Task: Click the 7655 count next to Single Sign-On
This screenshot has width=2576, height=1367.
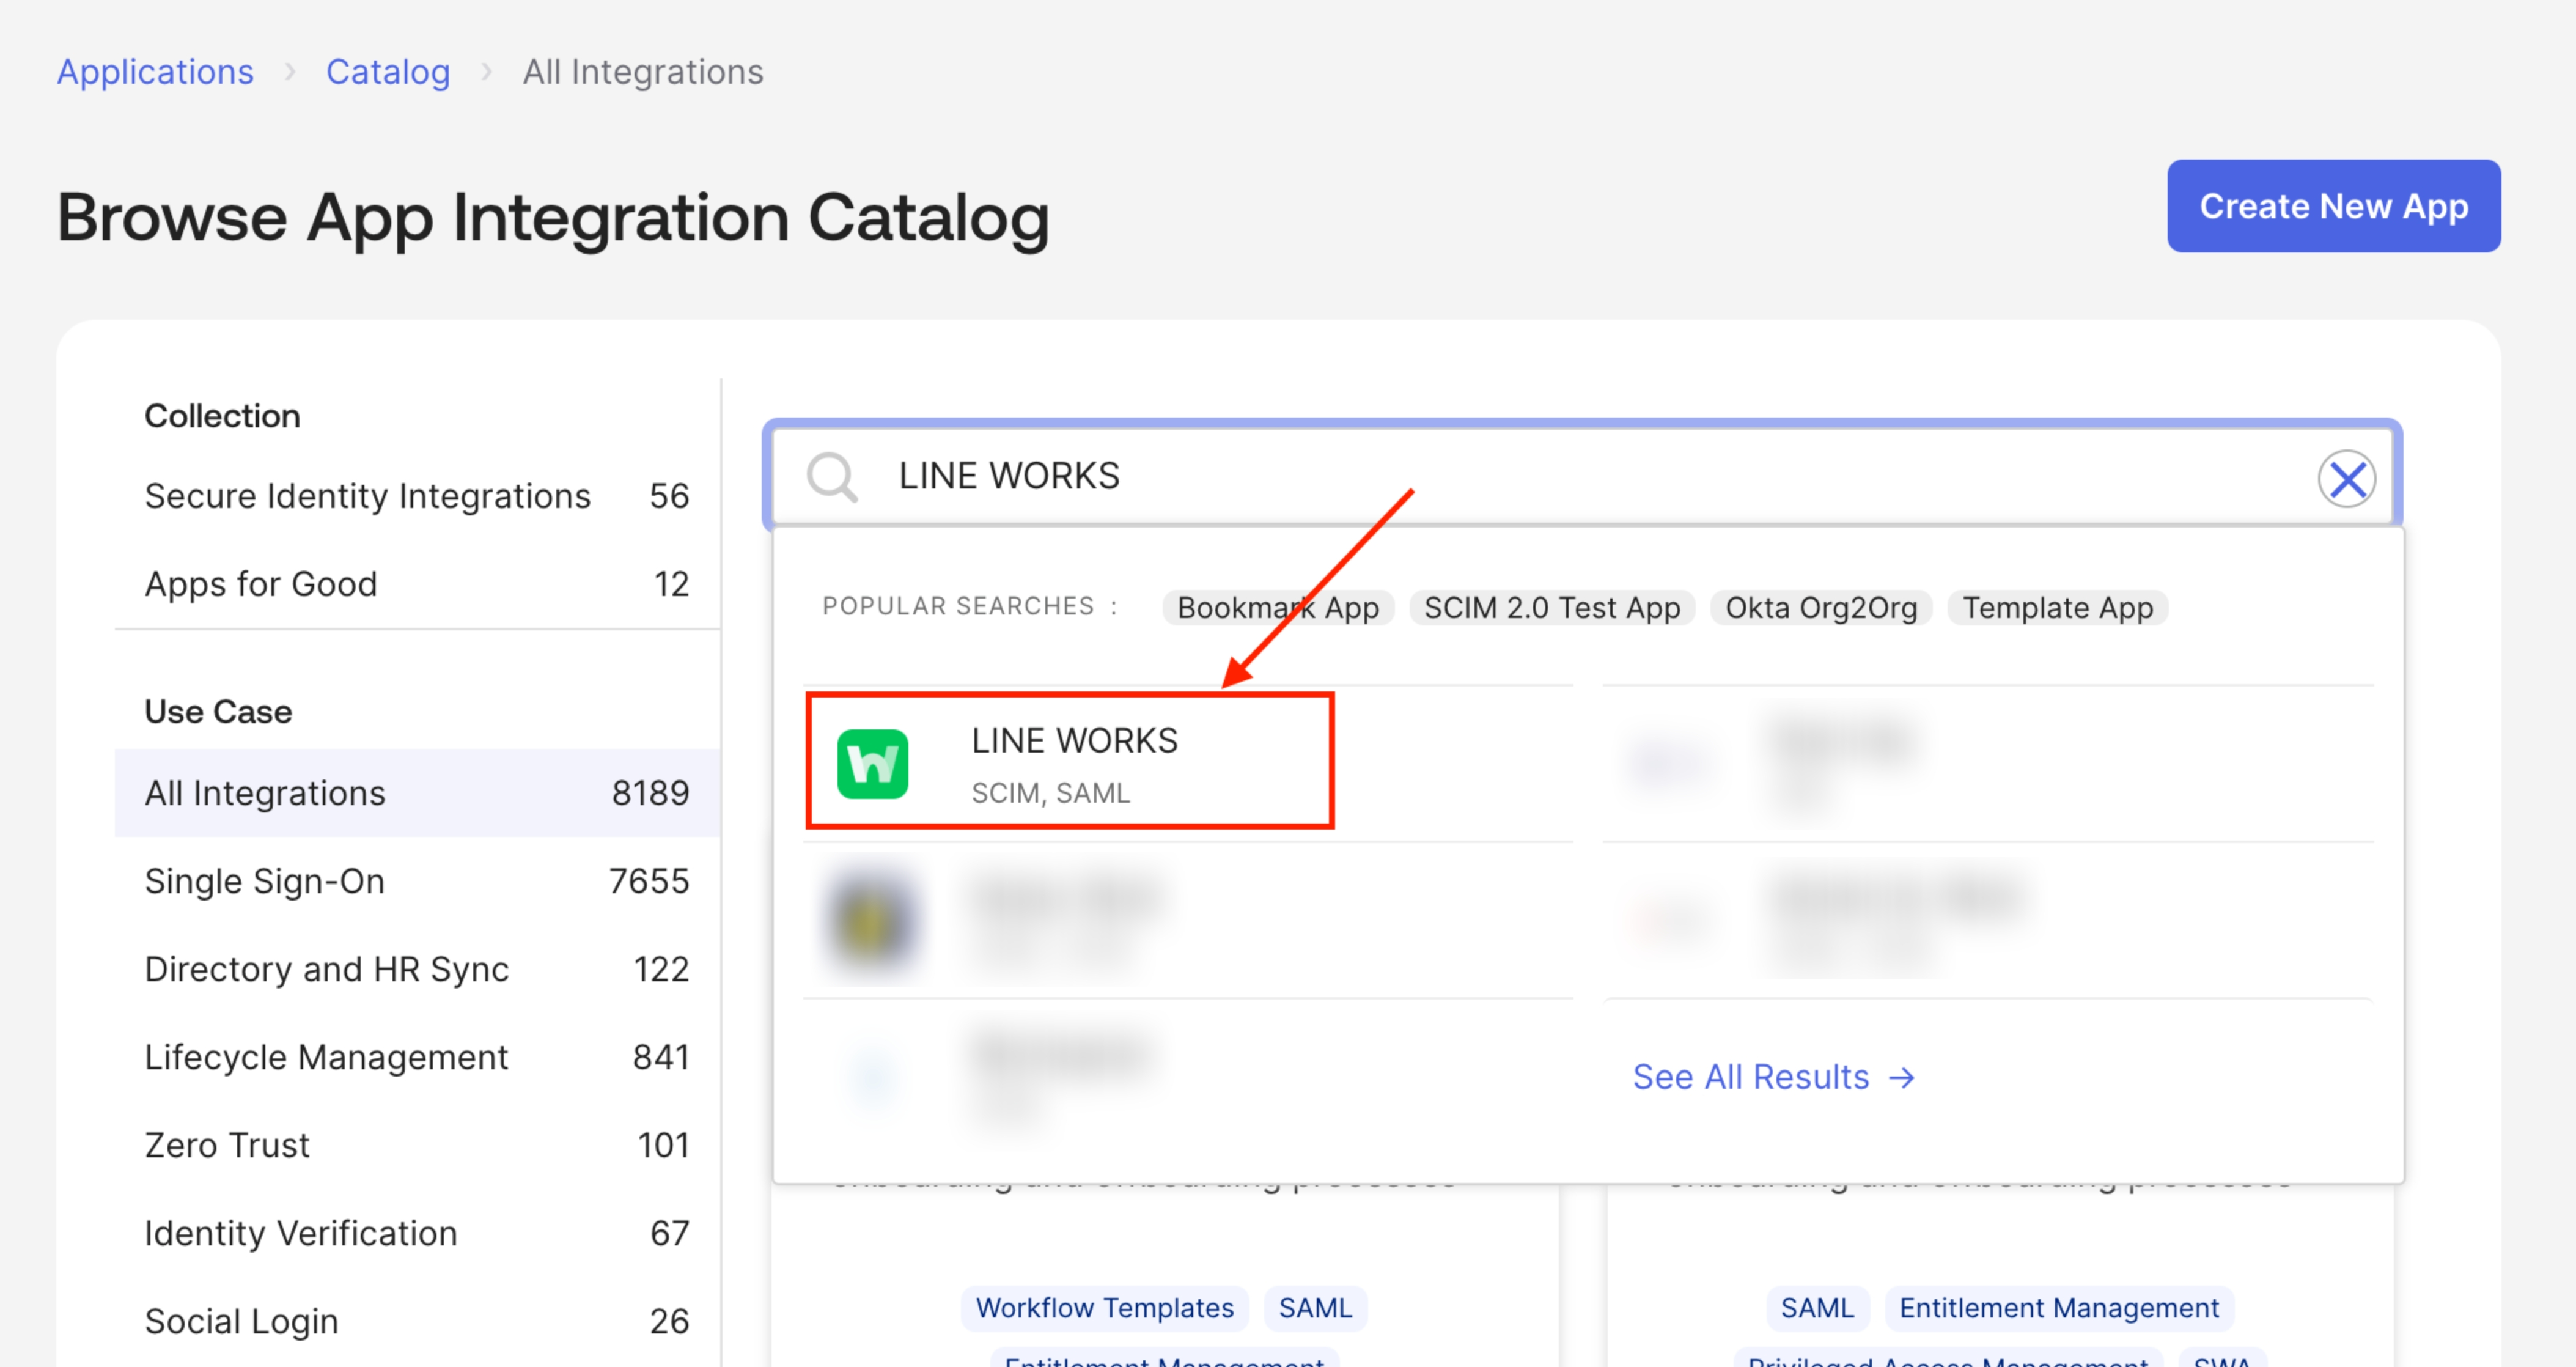Action: (649, 881)
